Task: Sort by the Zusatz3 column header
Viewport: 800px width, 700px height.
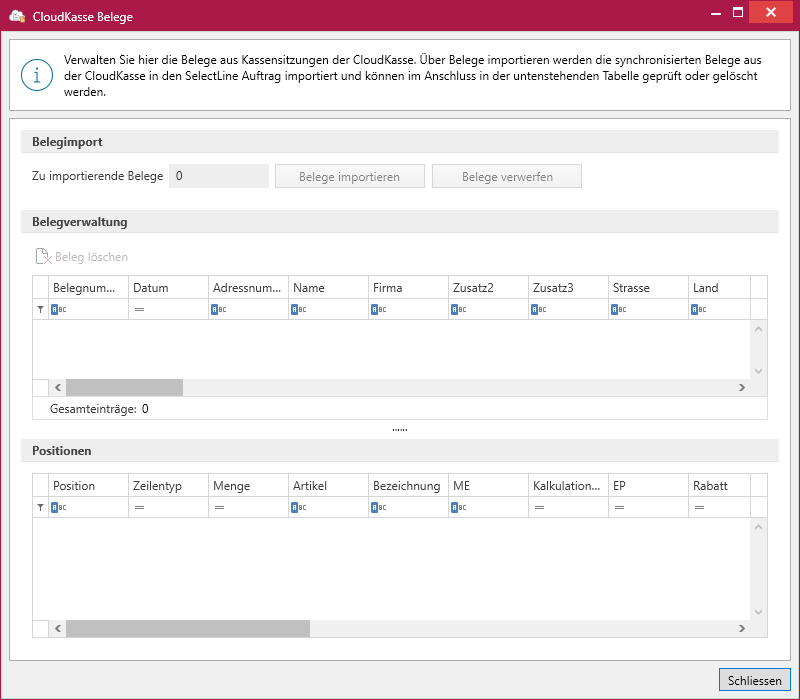Action: pyautogui.click(x=569, y=287)
